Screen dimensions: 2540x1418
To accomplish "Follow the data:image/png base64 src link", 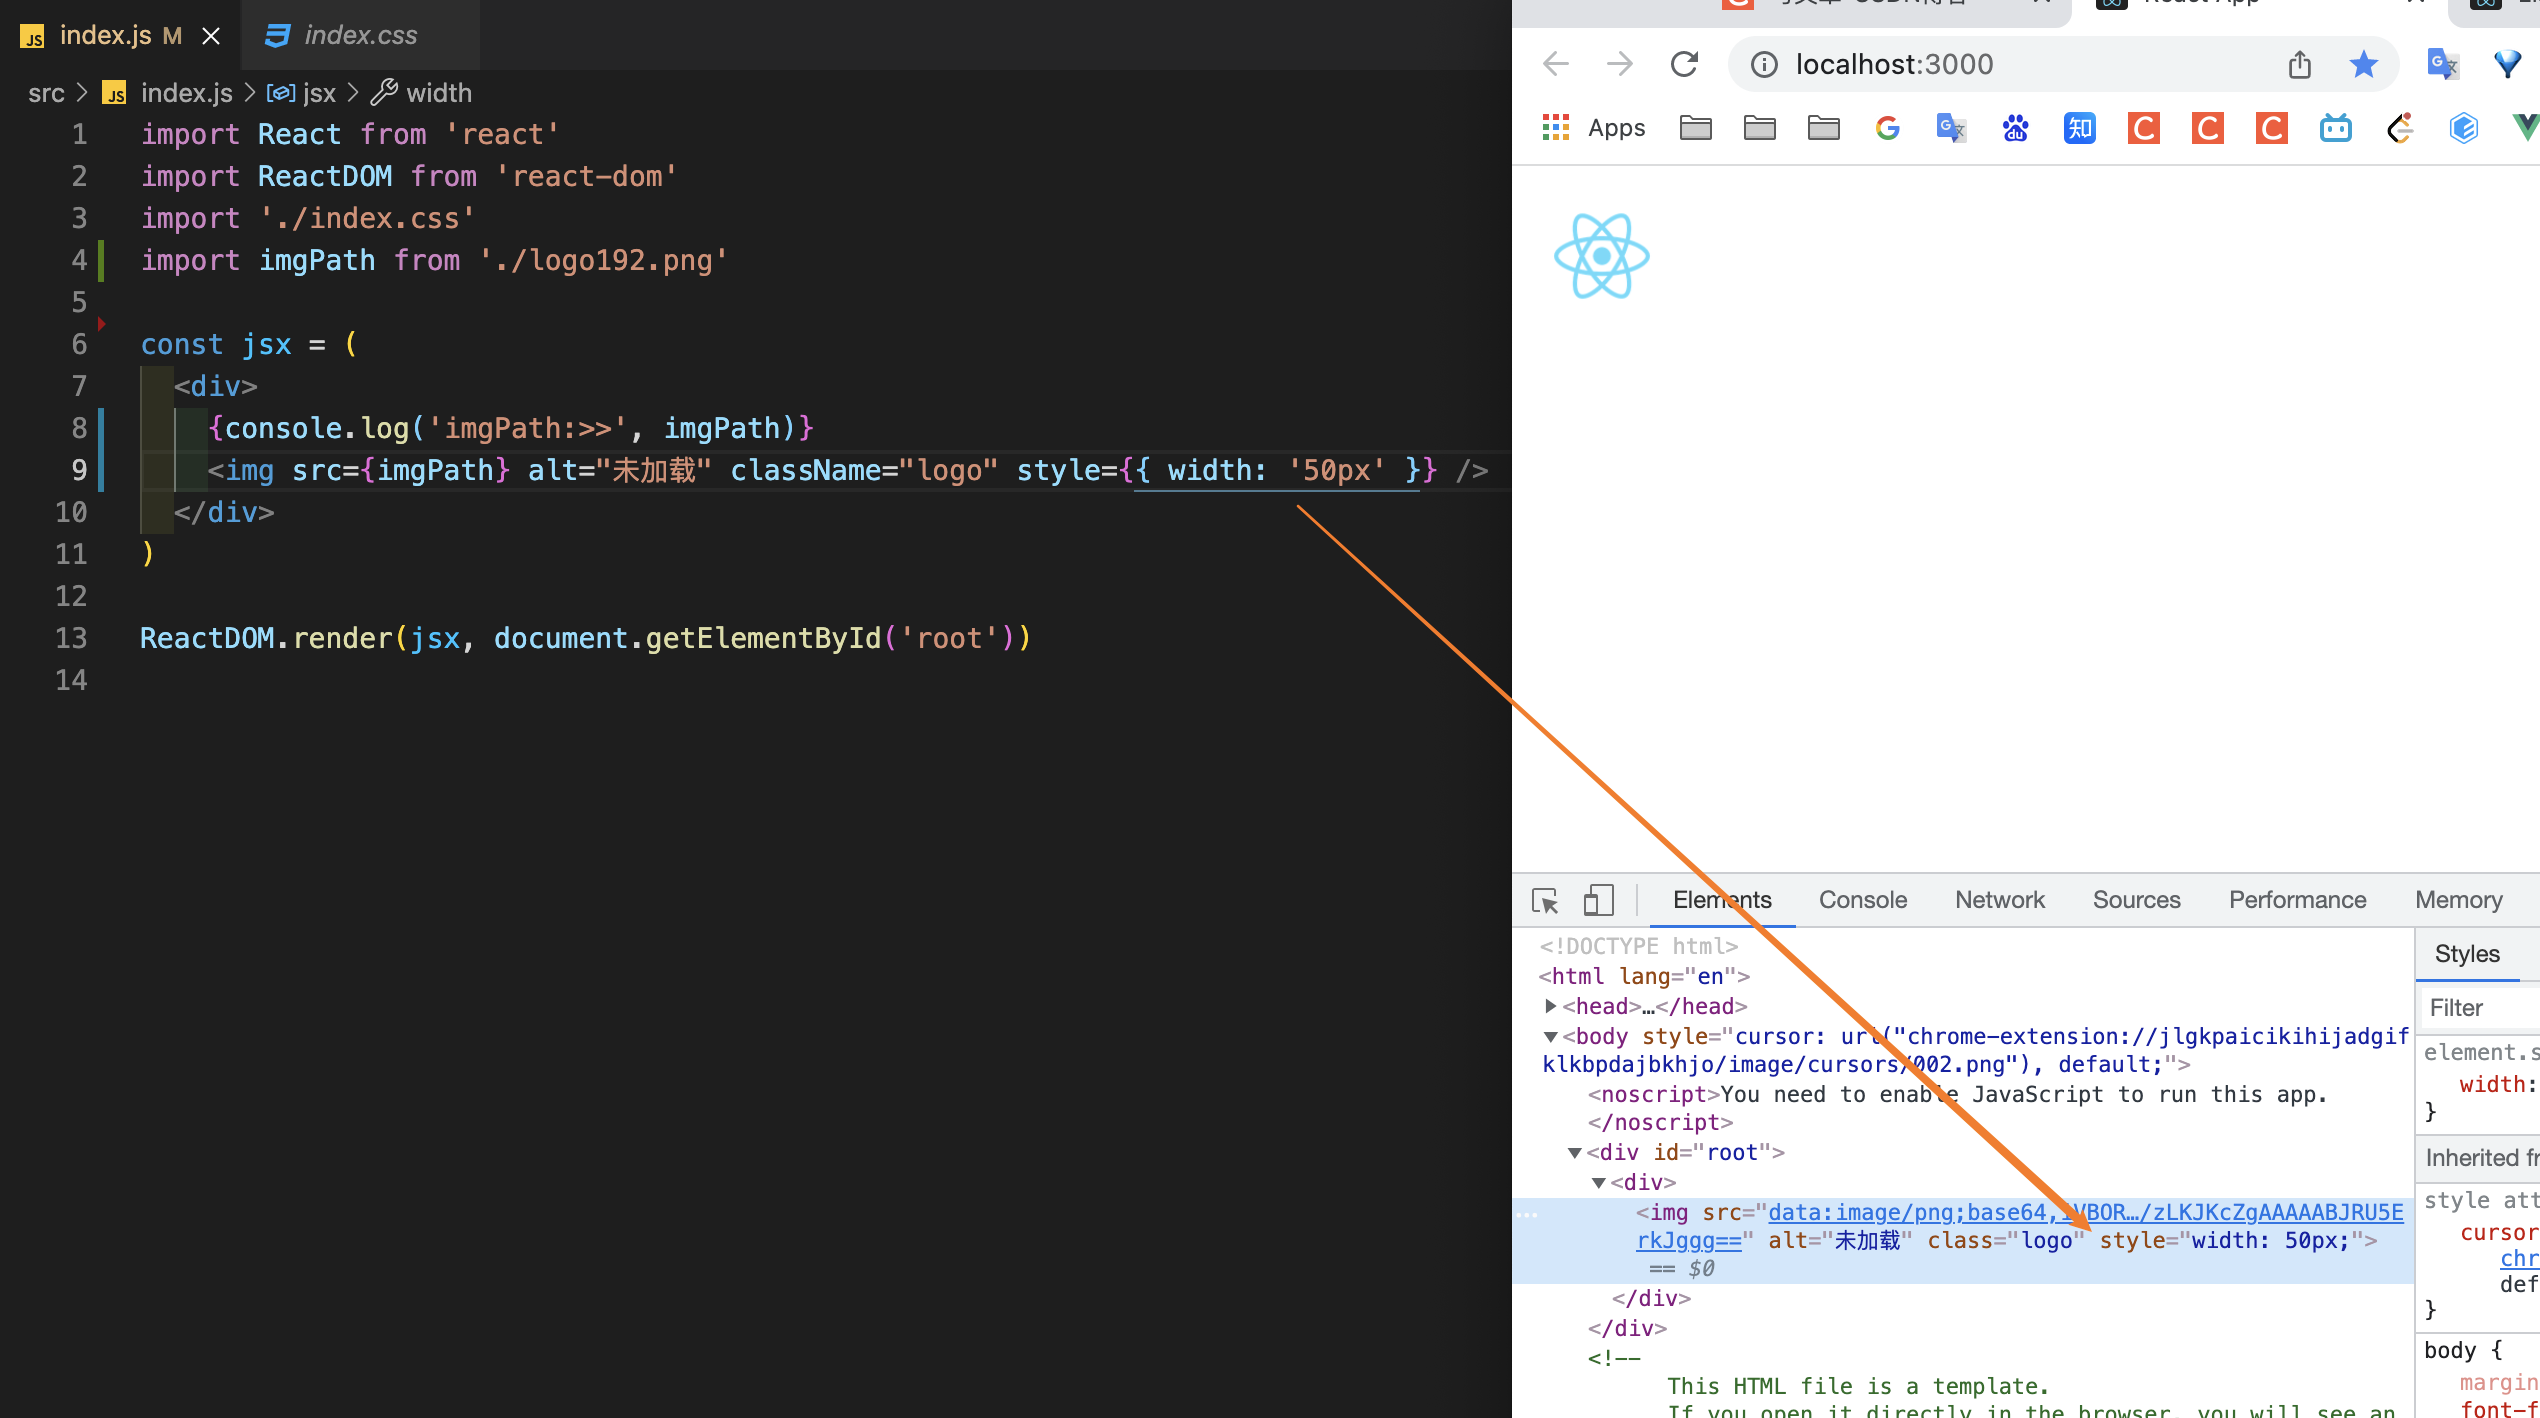I will (2085, 1212).
